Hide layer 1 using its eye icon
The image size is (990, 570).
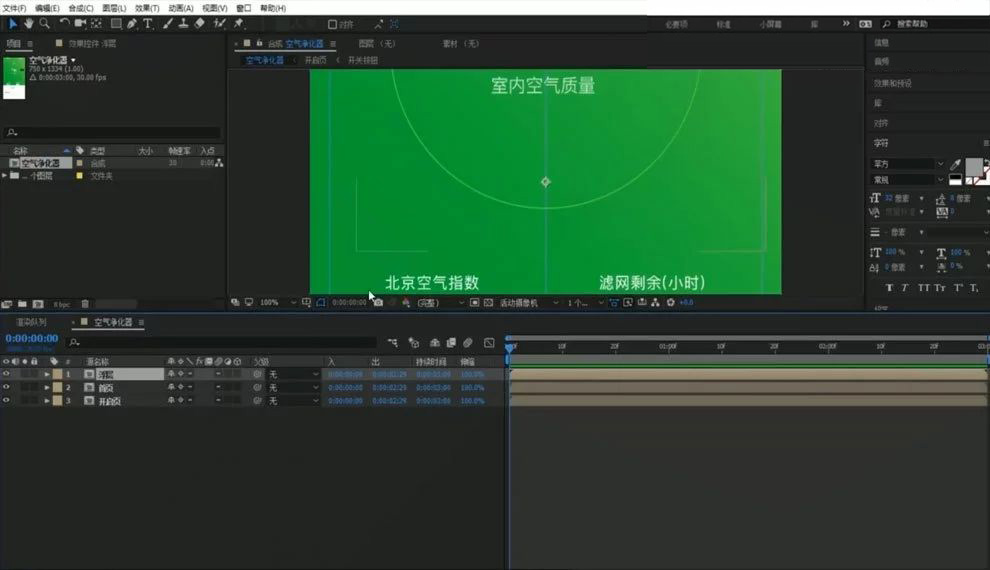6,374
